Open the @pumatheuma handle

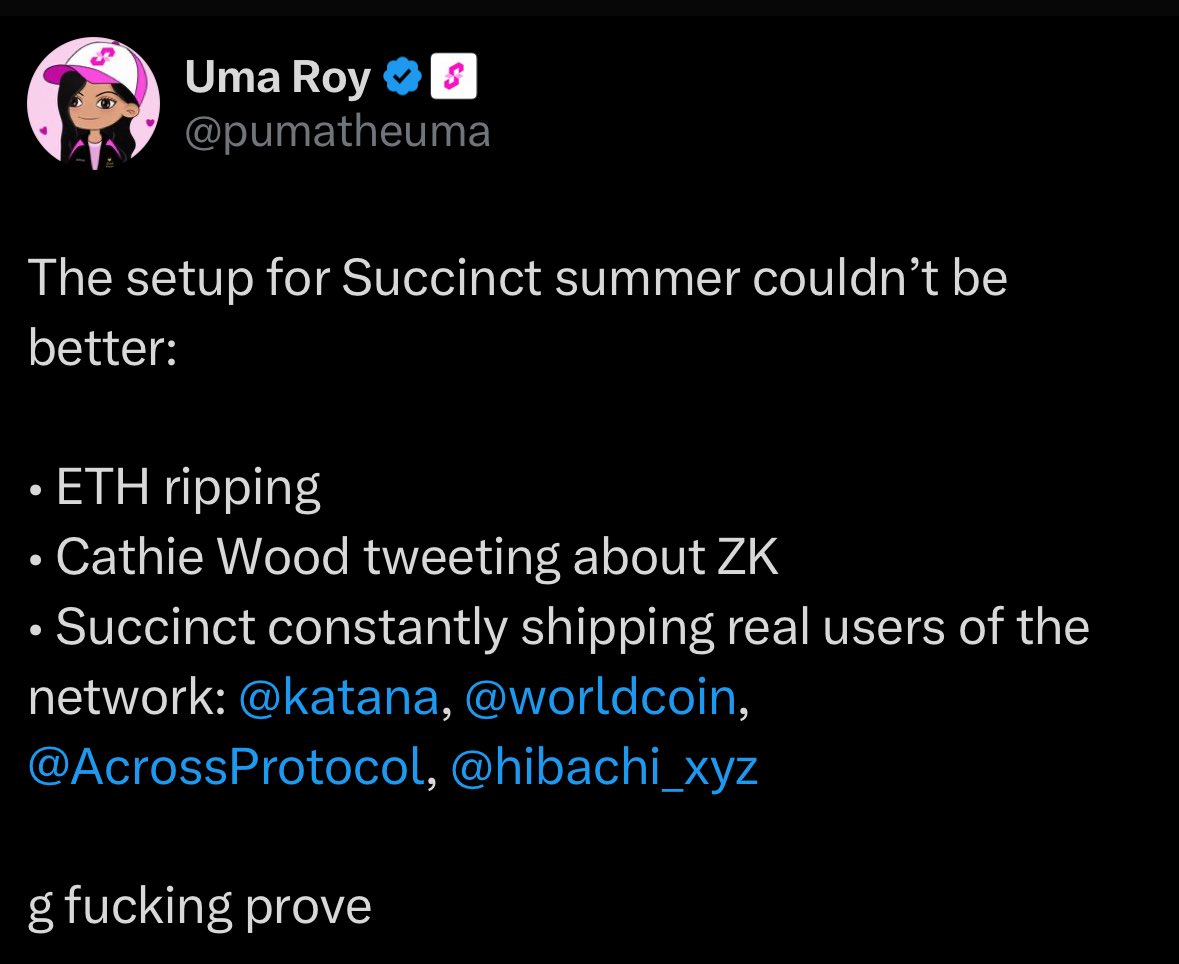[x=338, y=132]
